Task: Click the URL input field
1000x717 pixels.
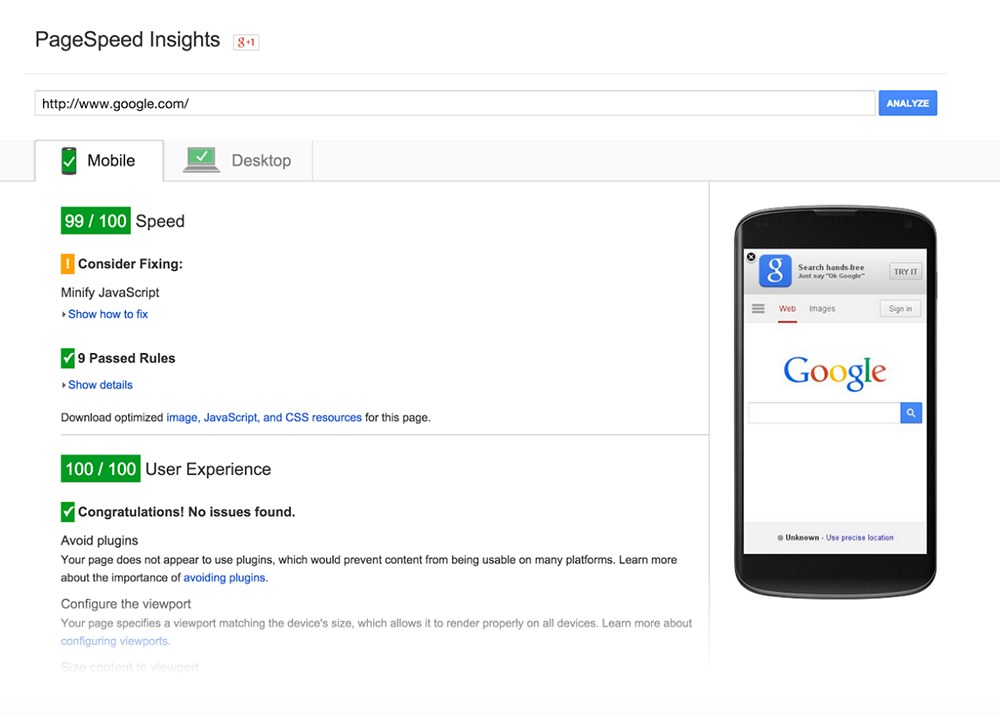Action: (x=455, y=103)
